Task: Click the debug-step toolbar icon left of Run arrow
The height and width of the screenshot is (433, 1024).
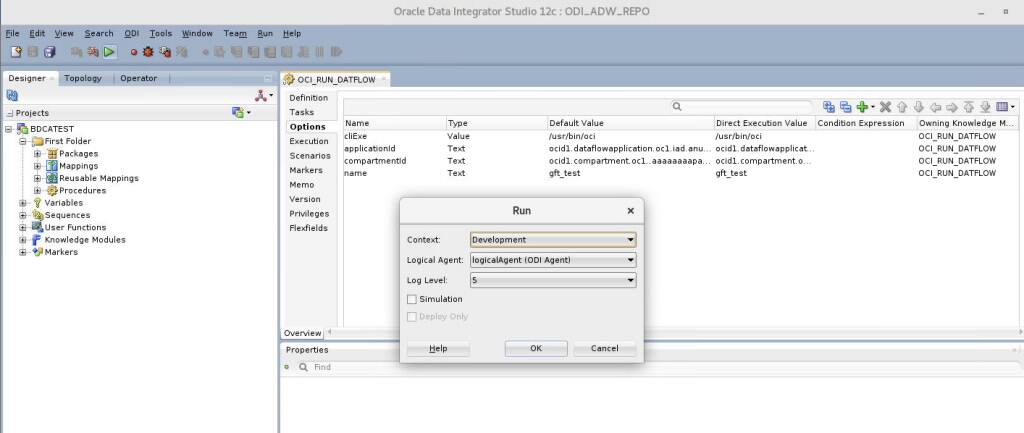Action: point(93,52)
